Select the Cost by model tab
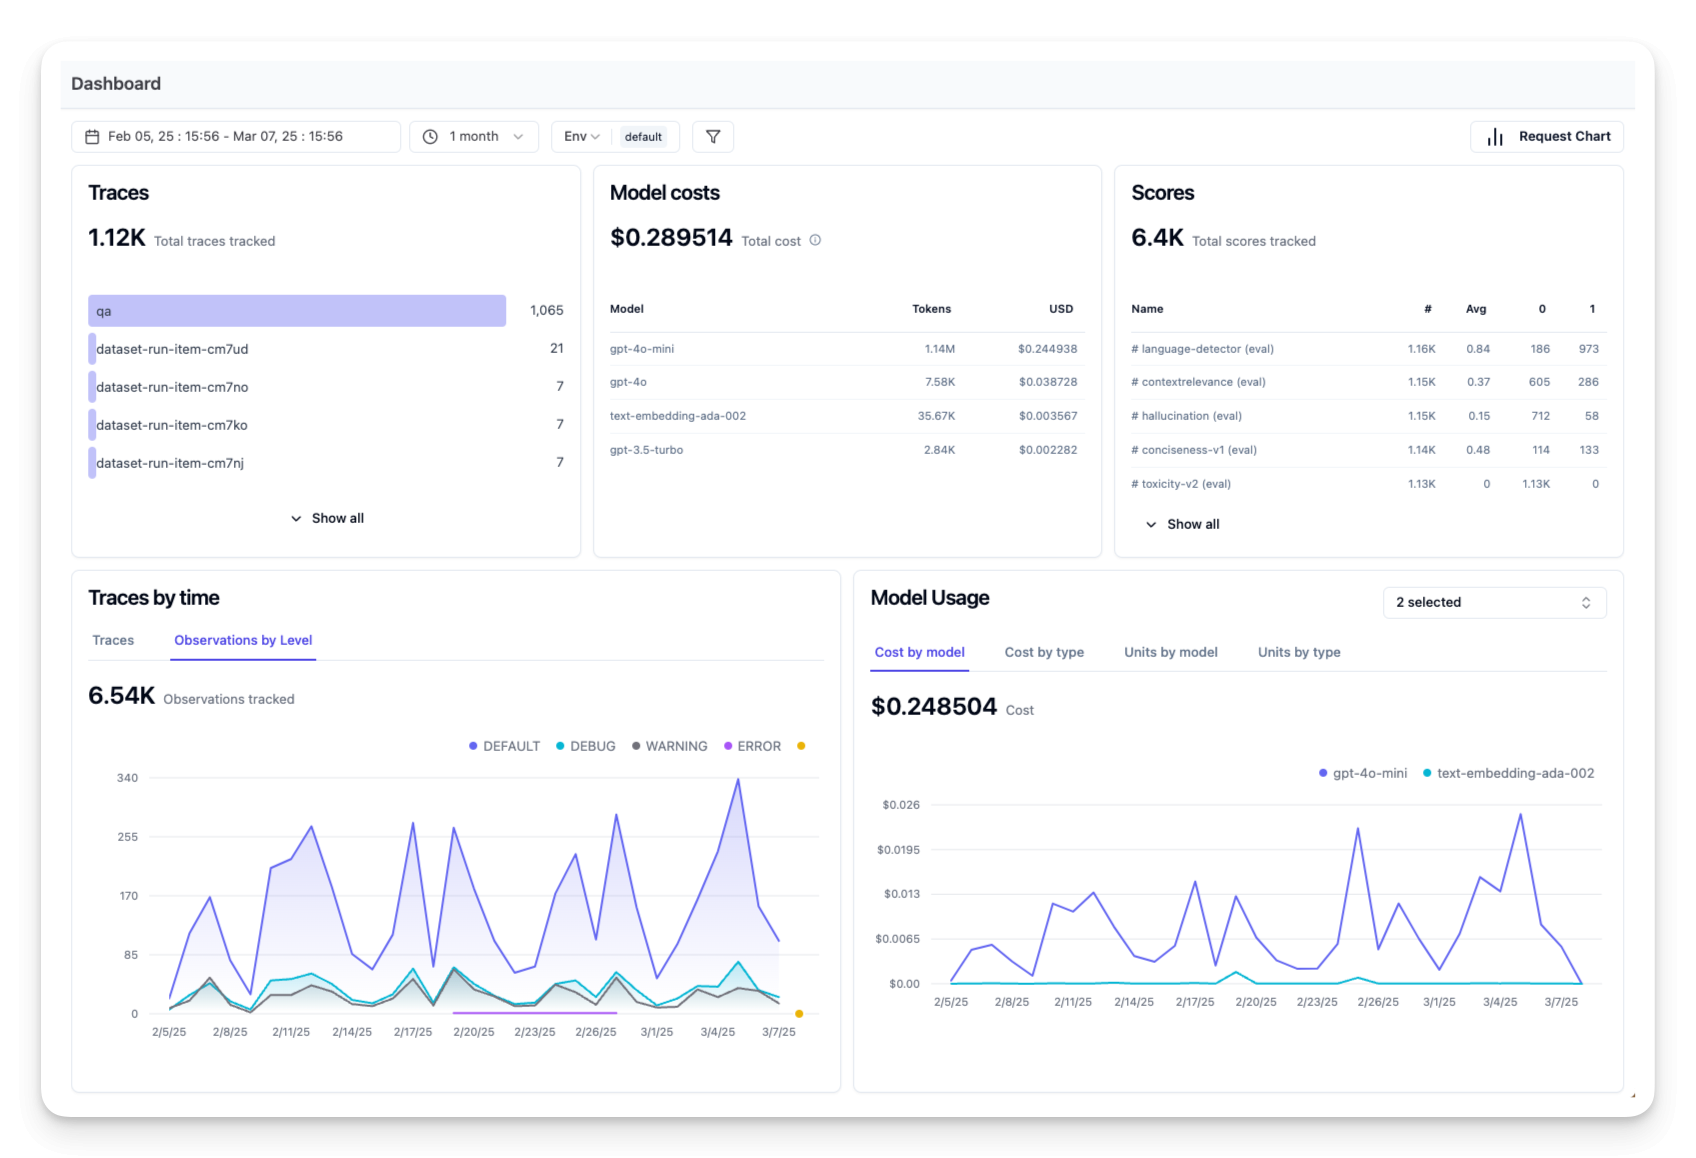This screenshot has width=1696, height=1158. [x=919, y=652]
